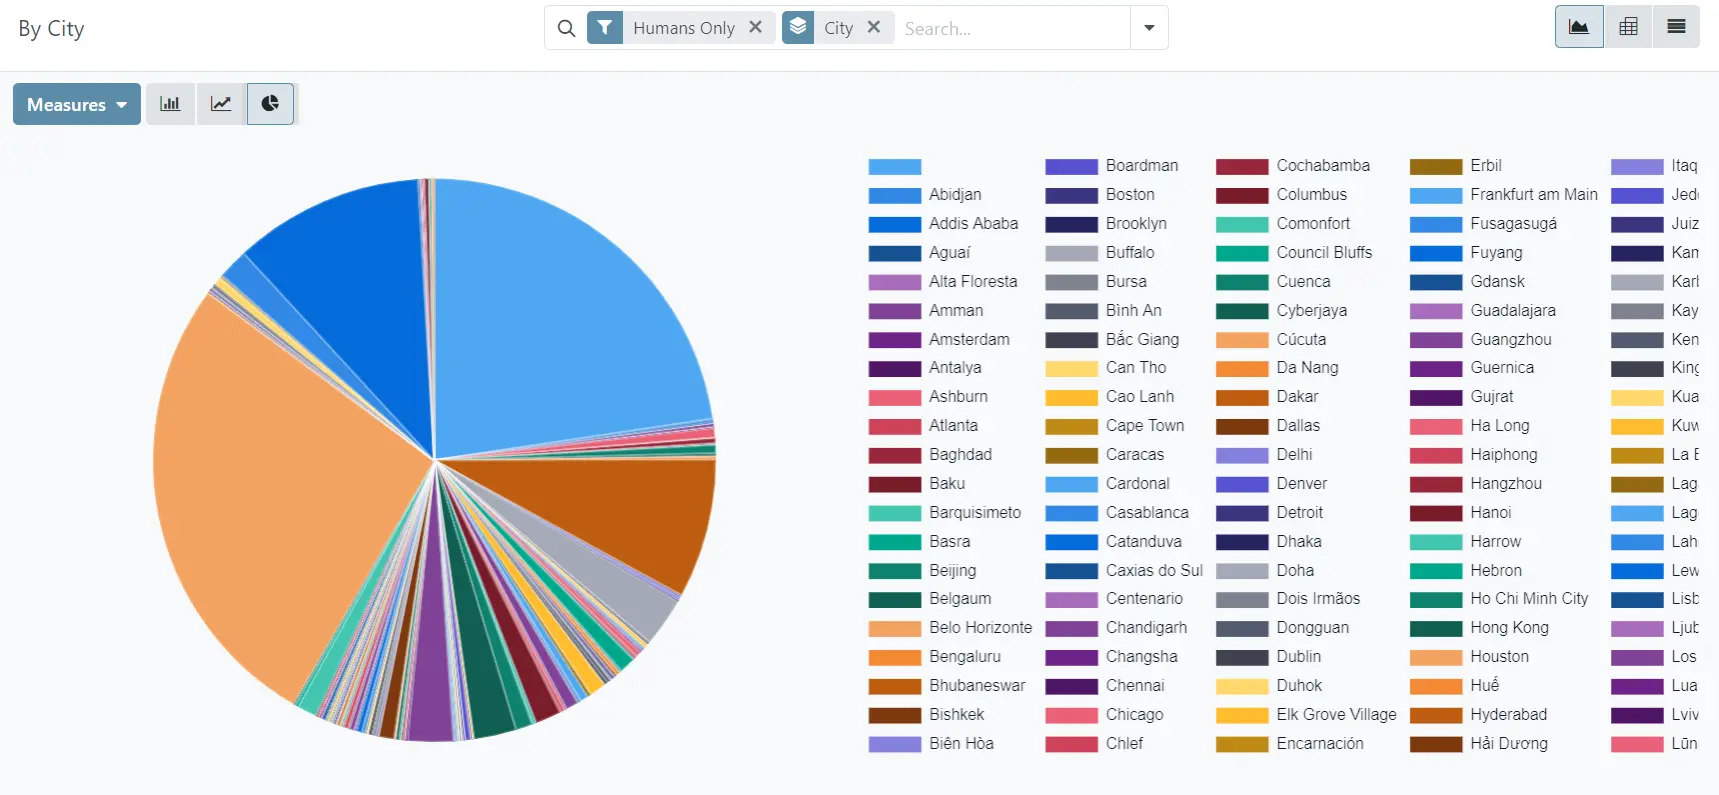Click the Belo Horizonte color swatch
The height and width of the screenshot is (795, 1719).
pyautogui.click(x=894, y=628)
